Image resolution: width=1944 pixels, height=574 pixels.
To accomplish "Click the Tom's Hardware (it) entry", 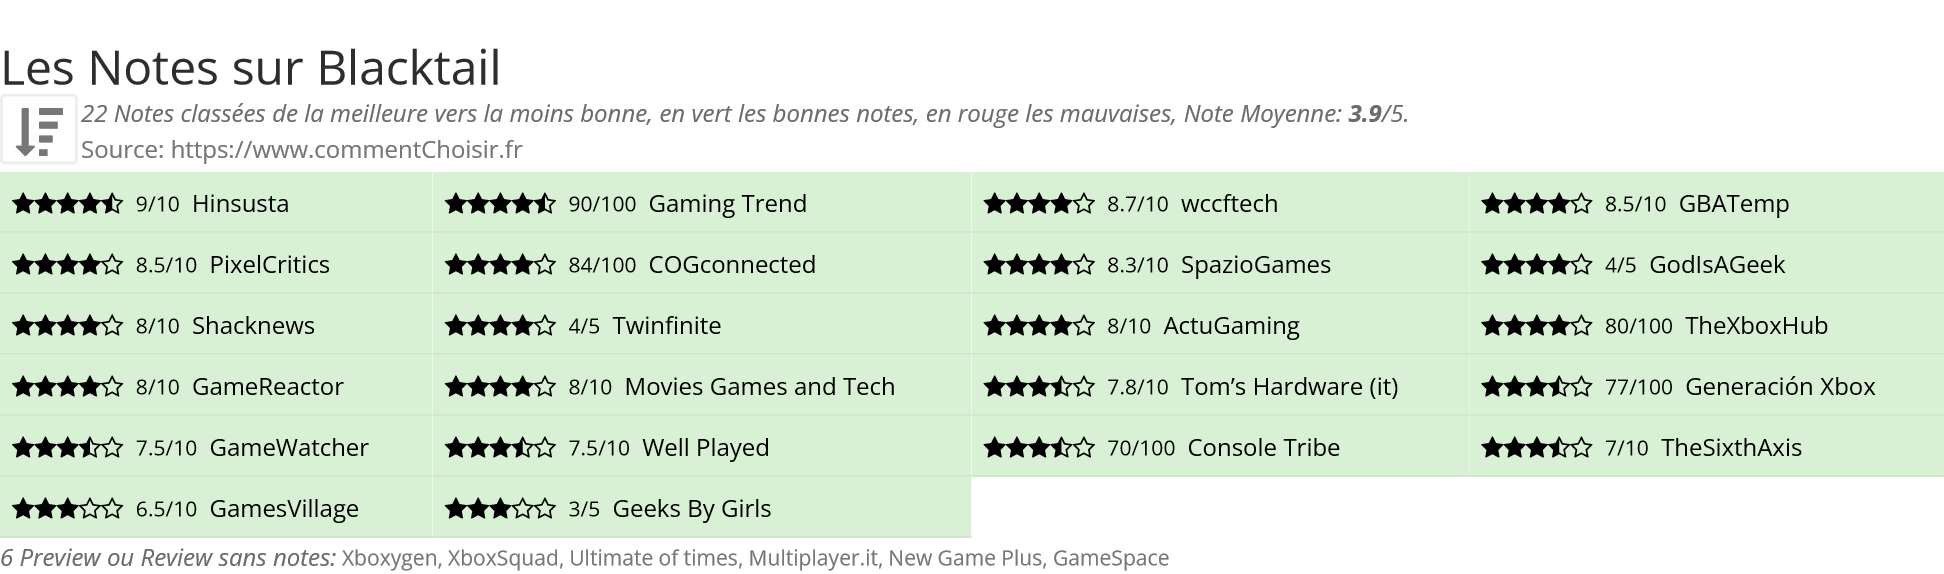I will (1289, 387).
